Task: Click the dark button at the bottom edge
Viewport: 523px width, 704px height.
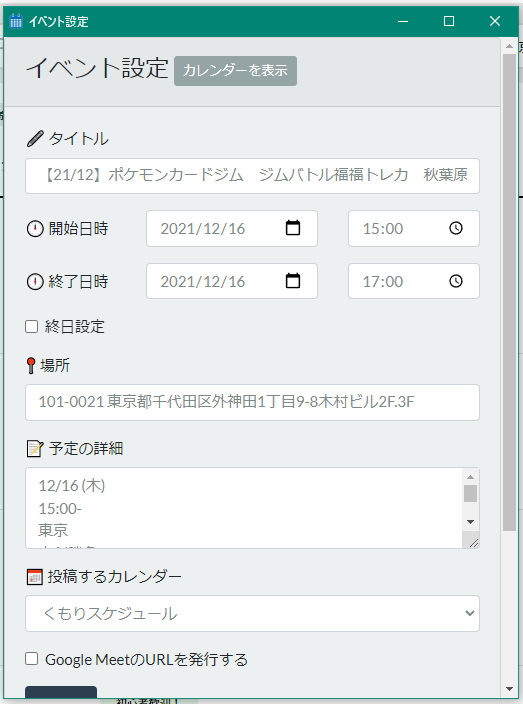Action: [x=61, y=692]
